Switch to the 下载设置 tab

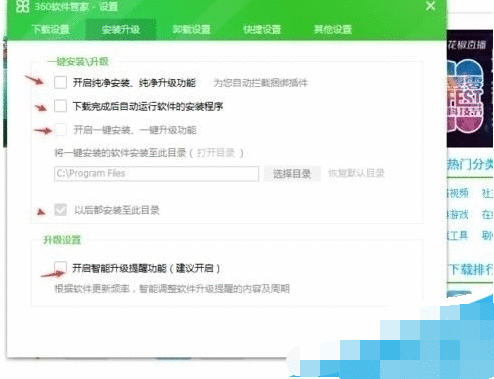(x=51, y=29)
